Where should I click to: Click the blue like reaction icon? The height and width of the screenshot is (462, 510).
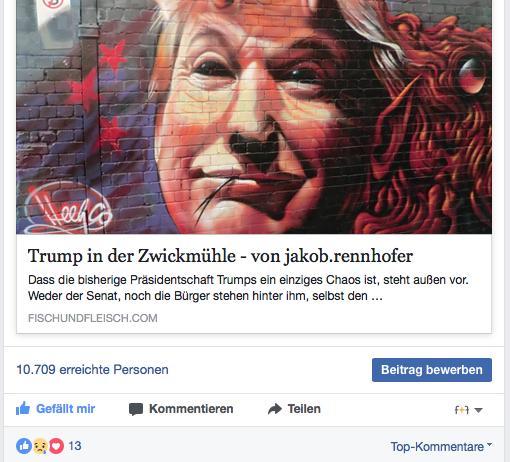[24, 446]
